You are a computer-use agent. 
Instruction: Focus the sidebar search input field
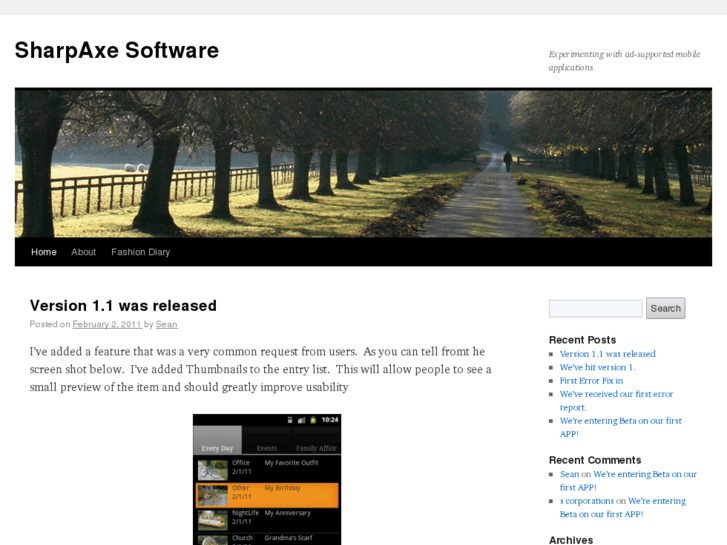[x=595, y=308]
